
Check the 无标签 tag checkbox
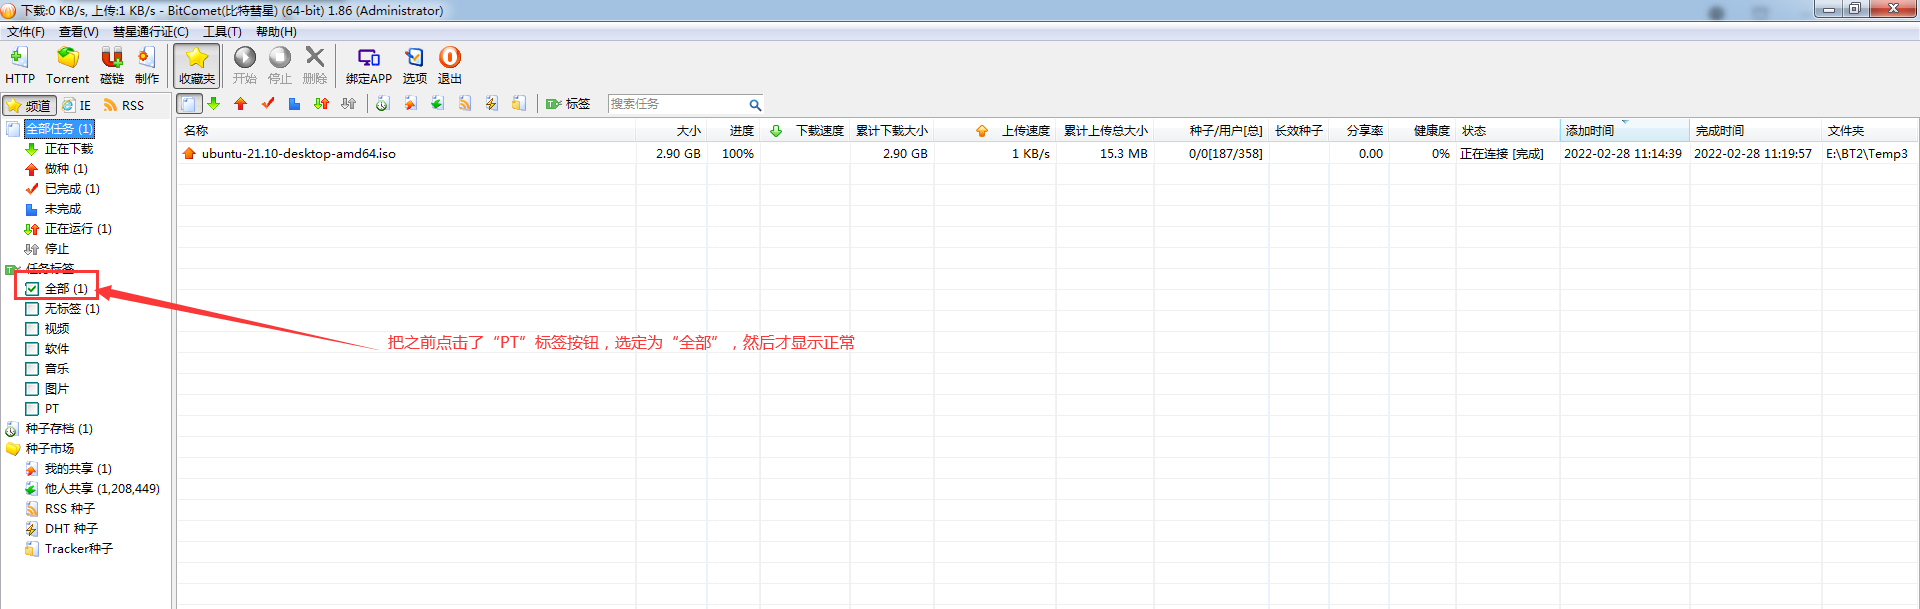[32, 309]
